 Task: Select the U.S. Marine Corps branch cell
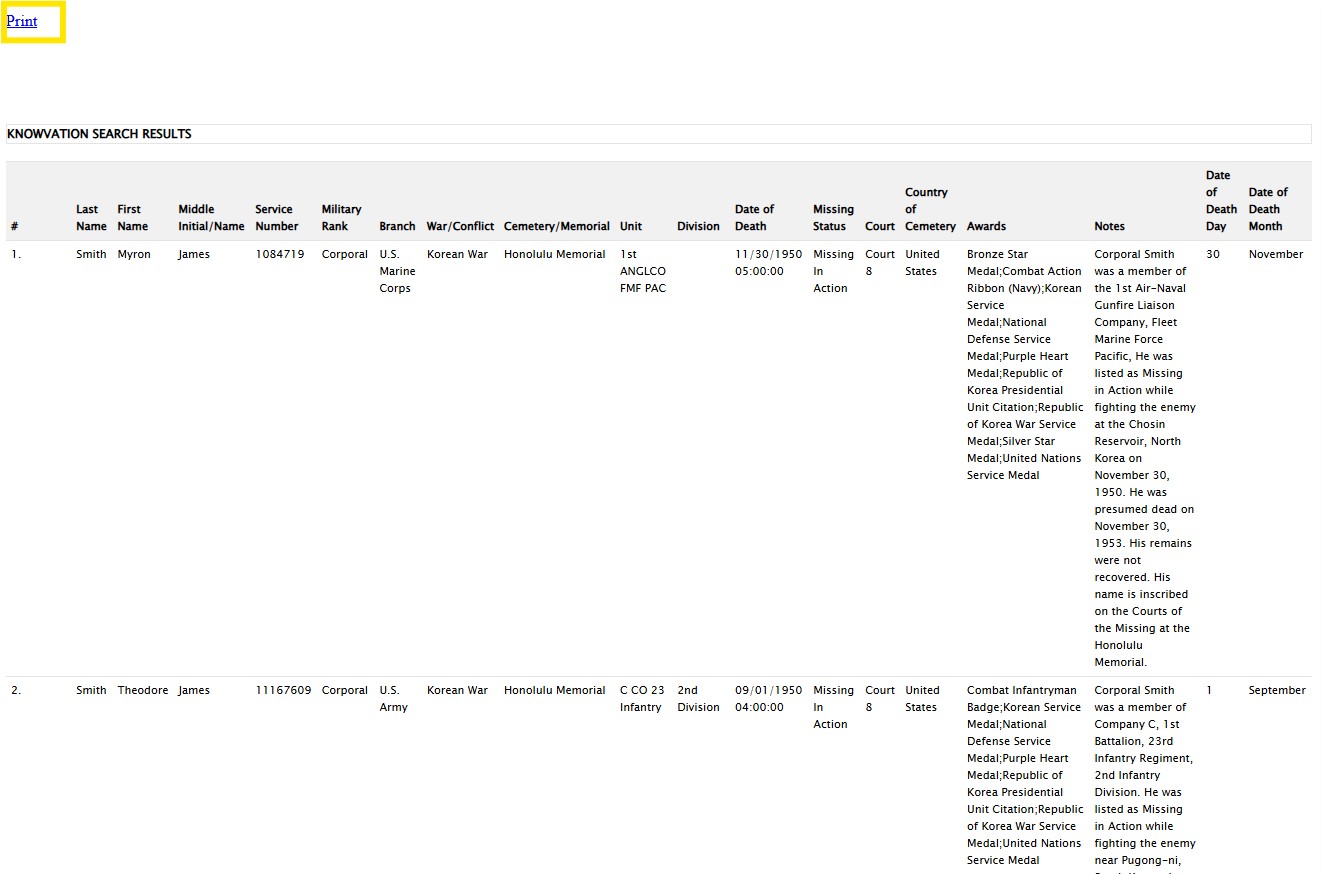[x=397, y=271]
